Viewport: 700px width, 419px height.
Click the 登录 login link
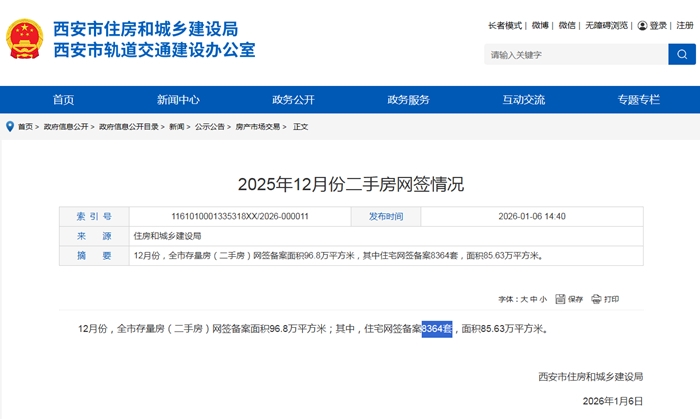[658, 25]
